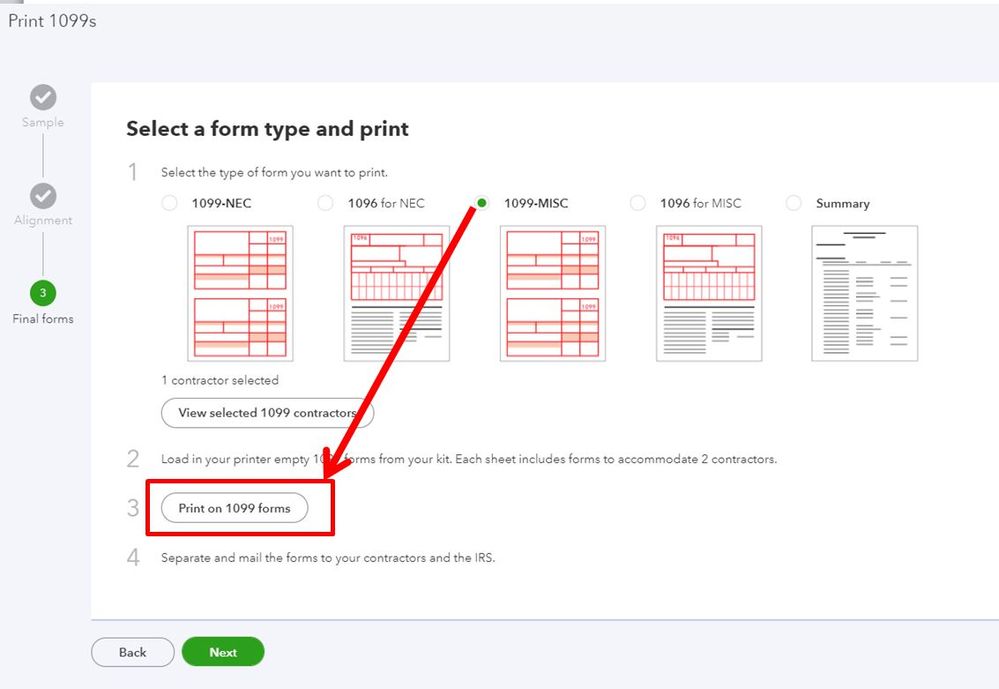Click the Summary report preview thumbnail

coord(865,293)
